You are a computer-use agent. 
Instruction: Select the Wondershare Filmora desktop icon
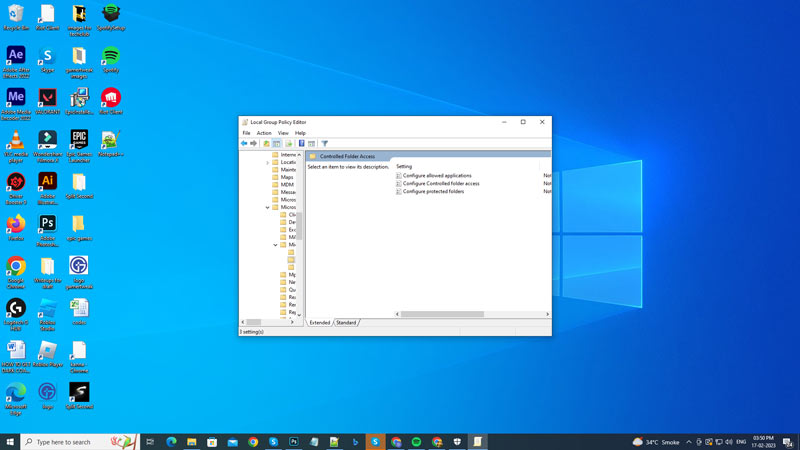(x=47, y=146)
